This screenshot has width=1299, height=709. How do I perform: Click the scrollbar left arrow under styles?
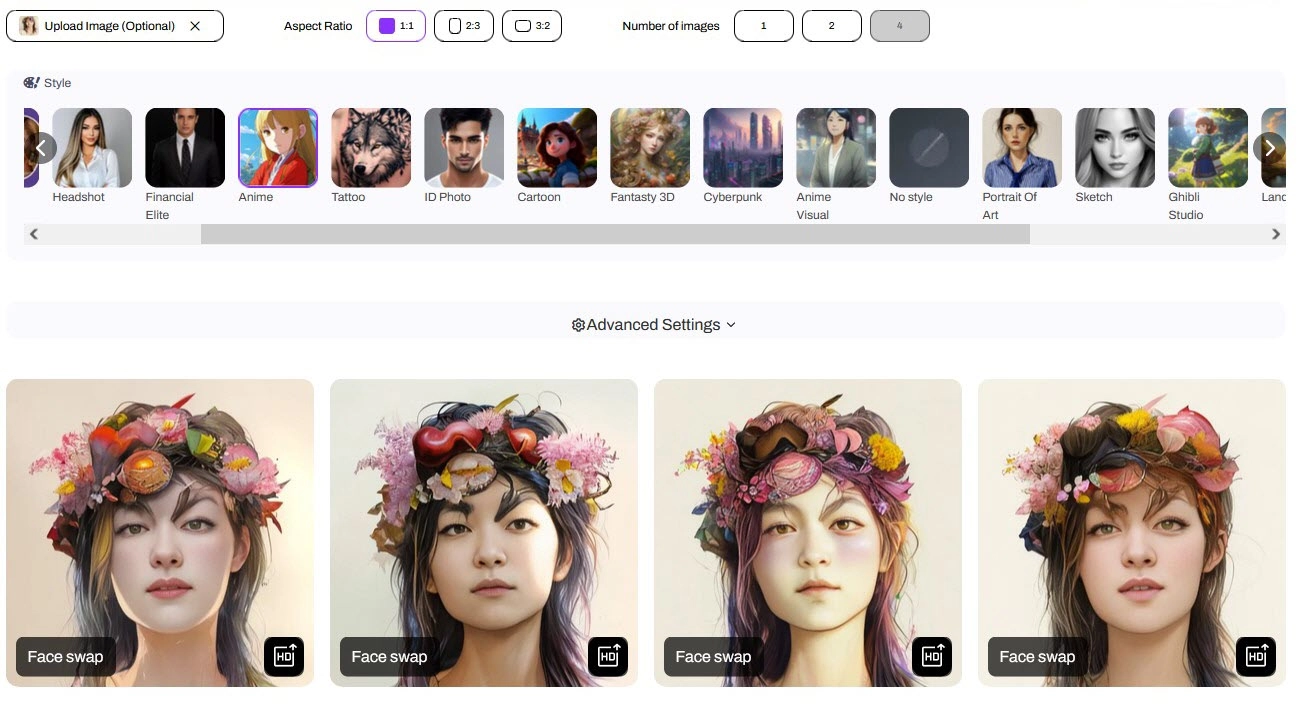point(34,234)
